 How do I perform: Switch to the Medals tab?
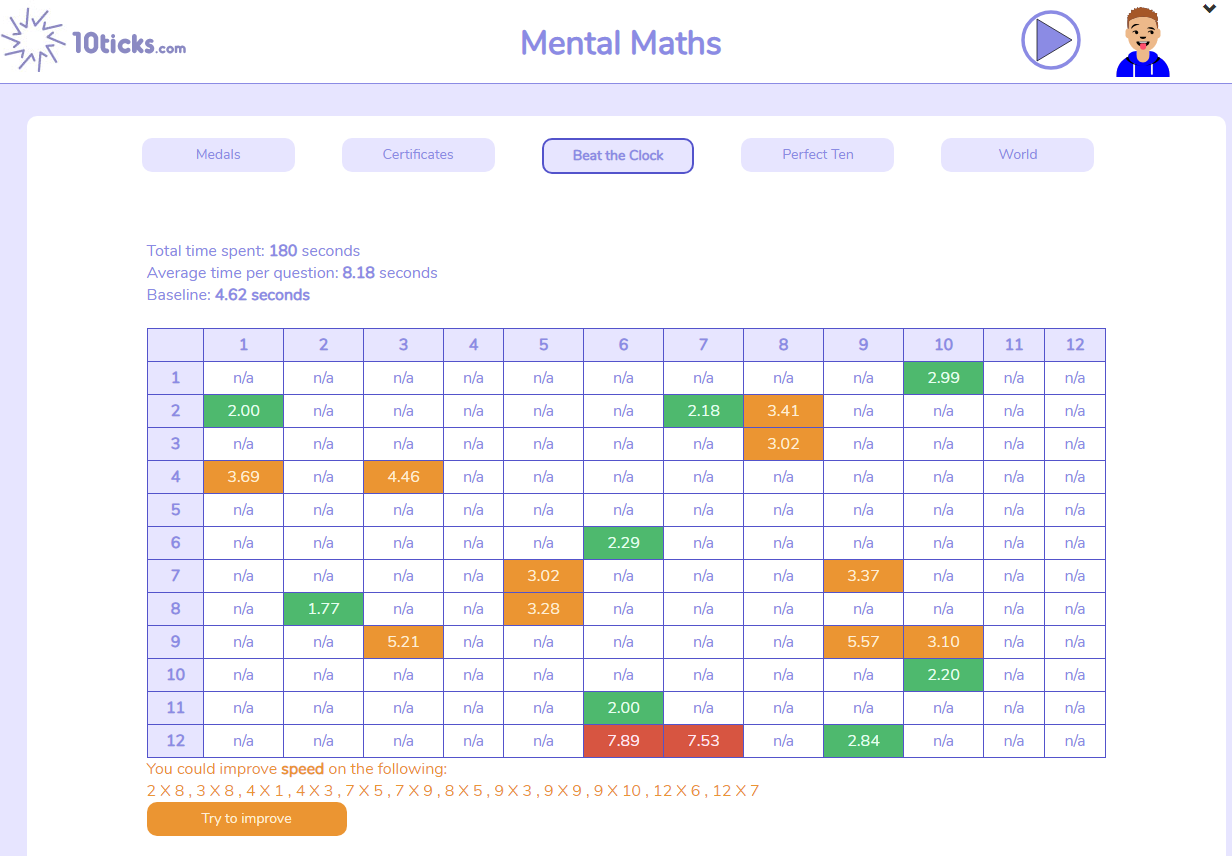218,155
